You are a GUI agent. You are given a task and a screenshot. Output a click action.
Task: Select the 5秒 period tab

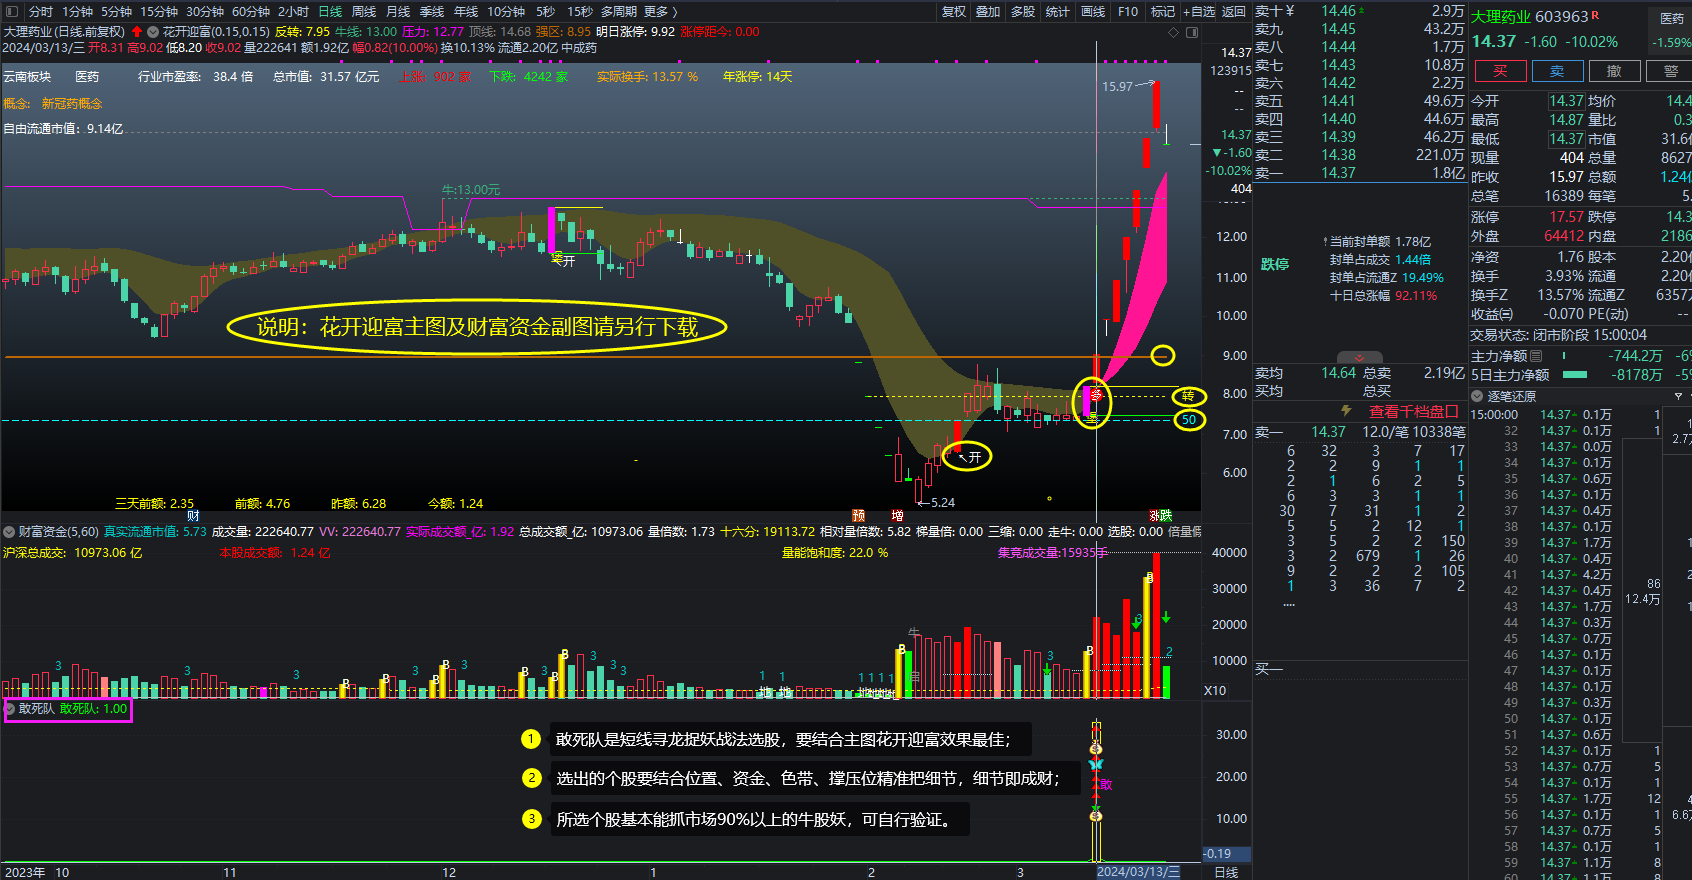545,11
